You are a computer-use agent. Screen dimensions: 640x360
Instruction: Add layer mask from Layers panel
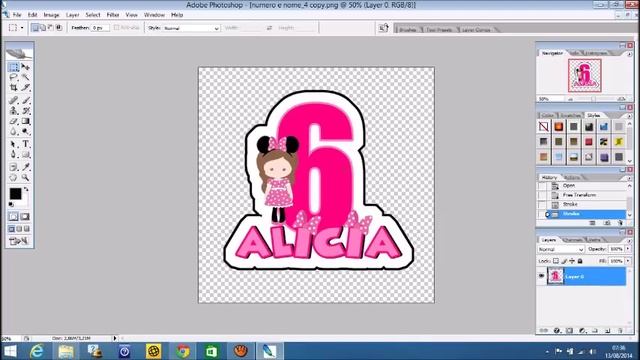pyautogui.click(x=569, y=330)
